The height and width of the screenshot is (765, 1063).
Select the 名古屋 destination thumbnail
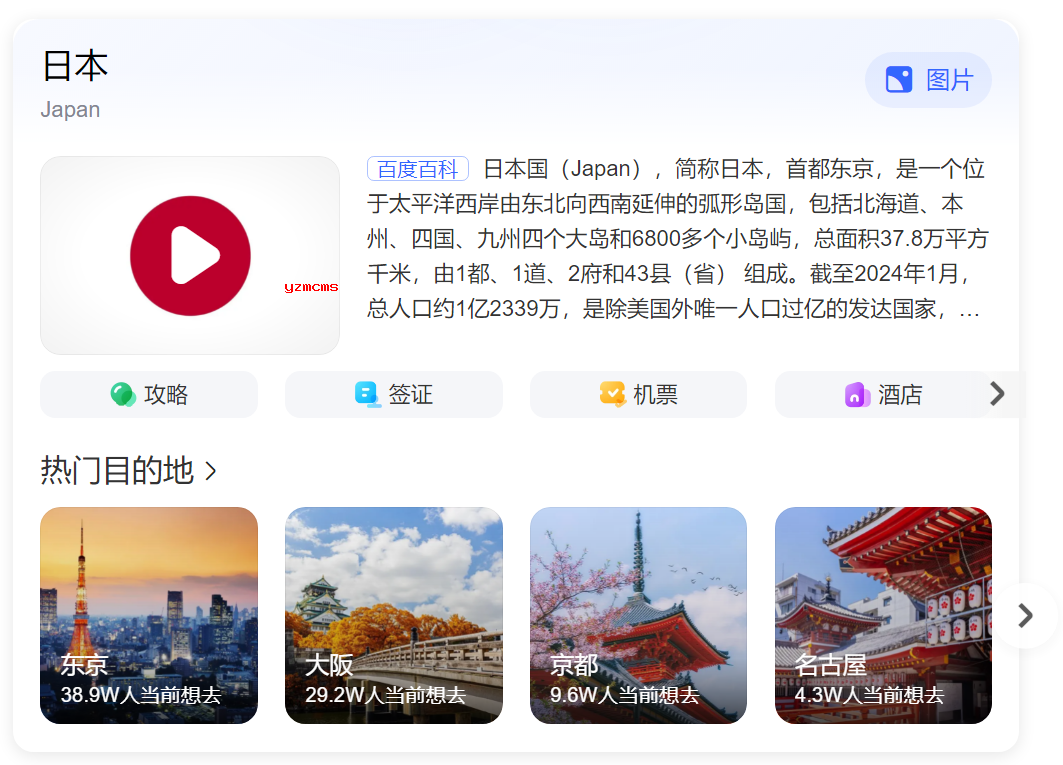click(883, 615)
